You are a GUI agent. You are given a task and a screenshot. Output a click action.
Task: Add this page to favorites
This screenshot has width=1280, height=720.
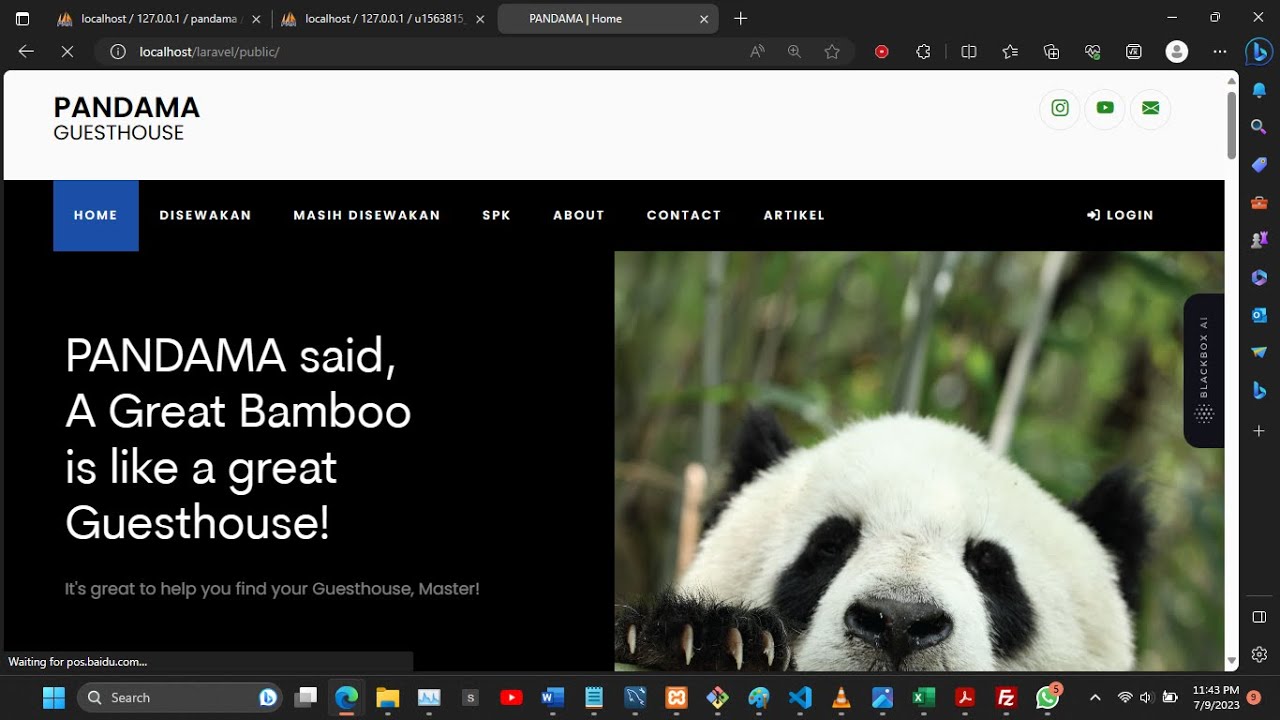tap(832, 52)
